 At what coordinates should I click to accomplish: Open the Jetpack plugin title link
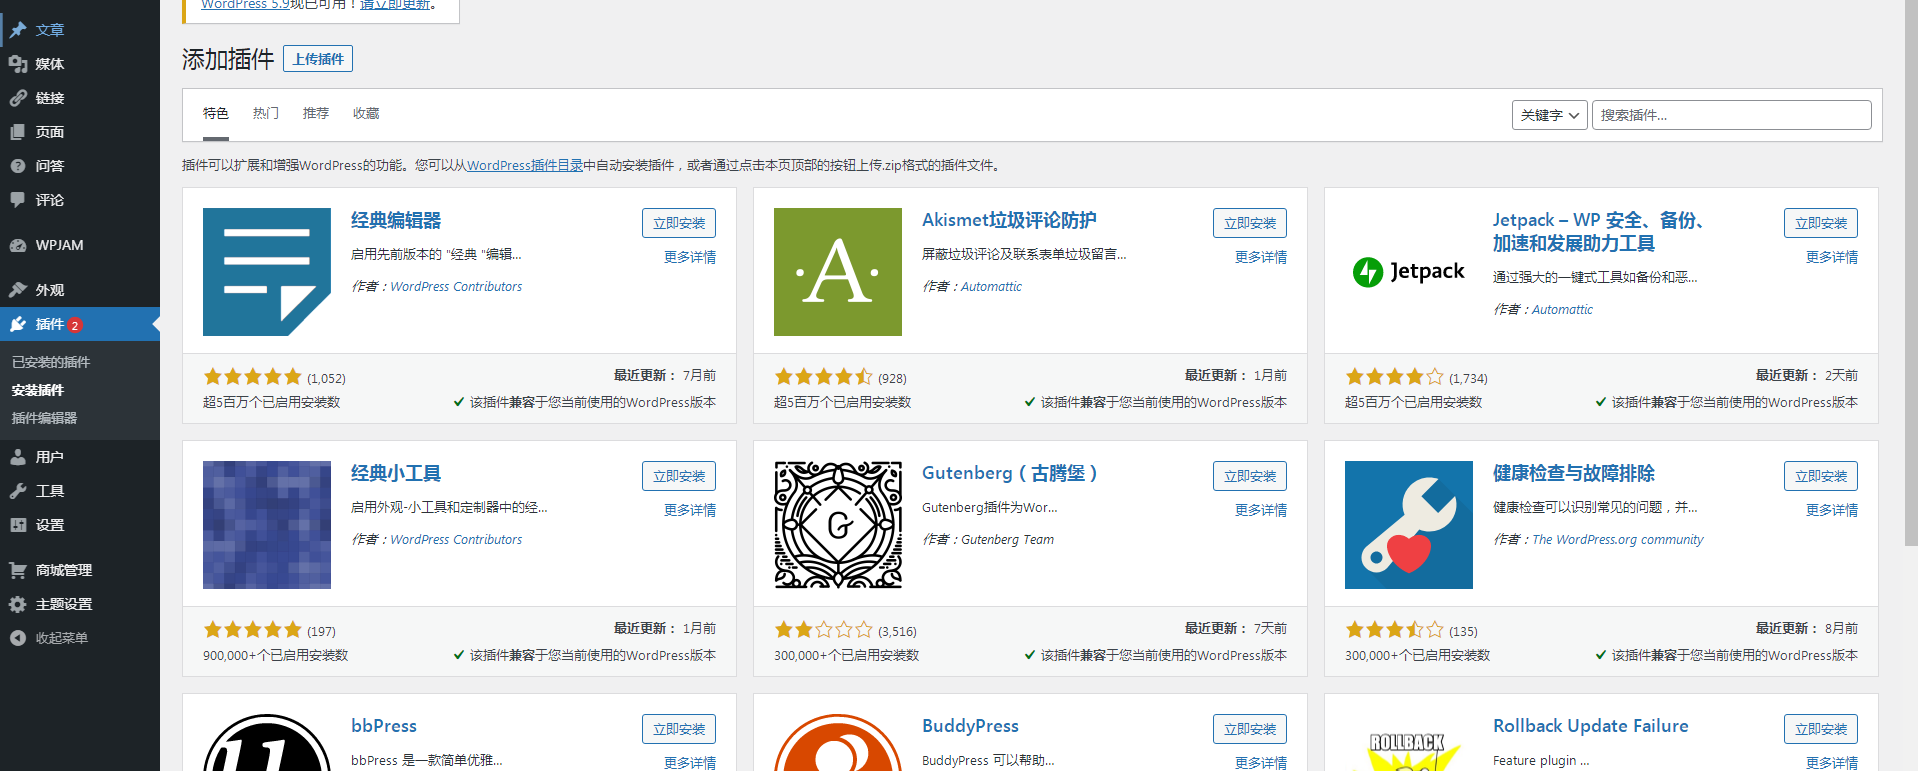click(1598, 231)
